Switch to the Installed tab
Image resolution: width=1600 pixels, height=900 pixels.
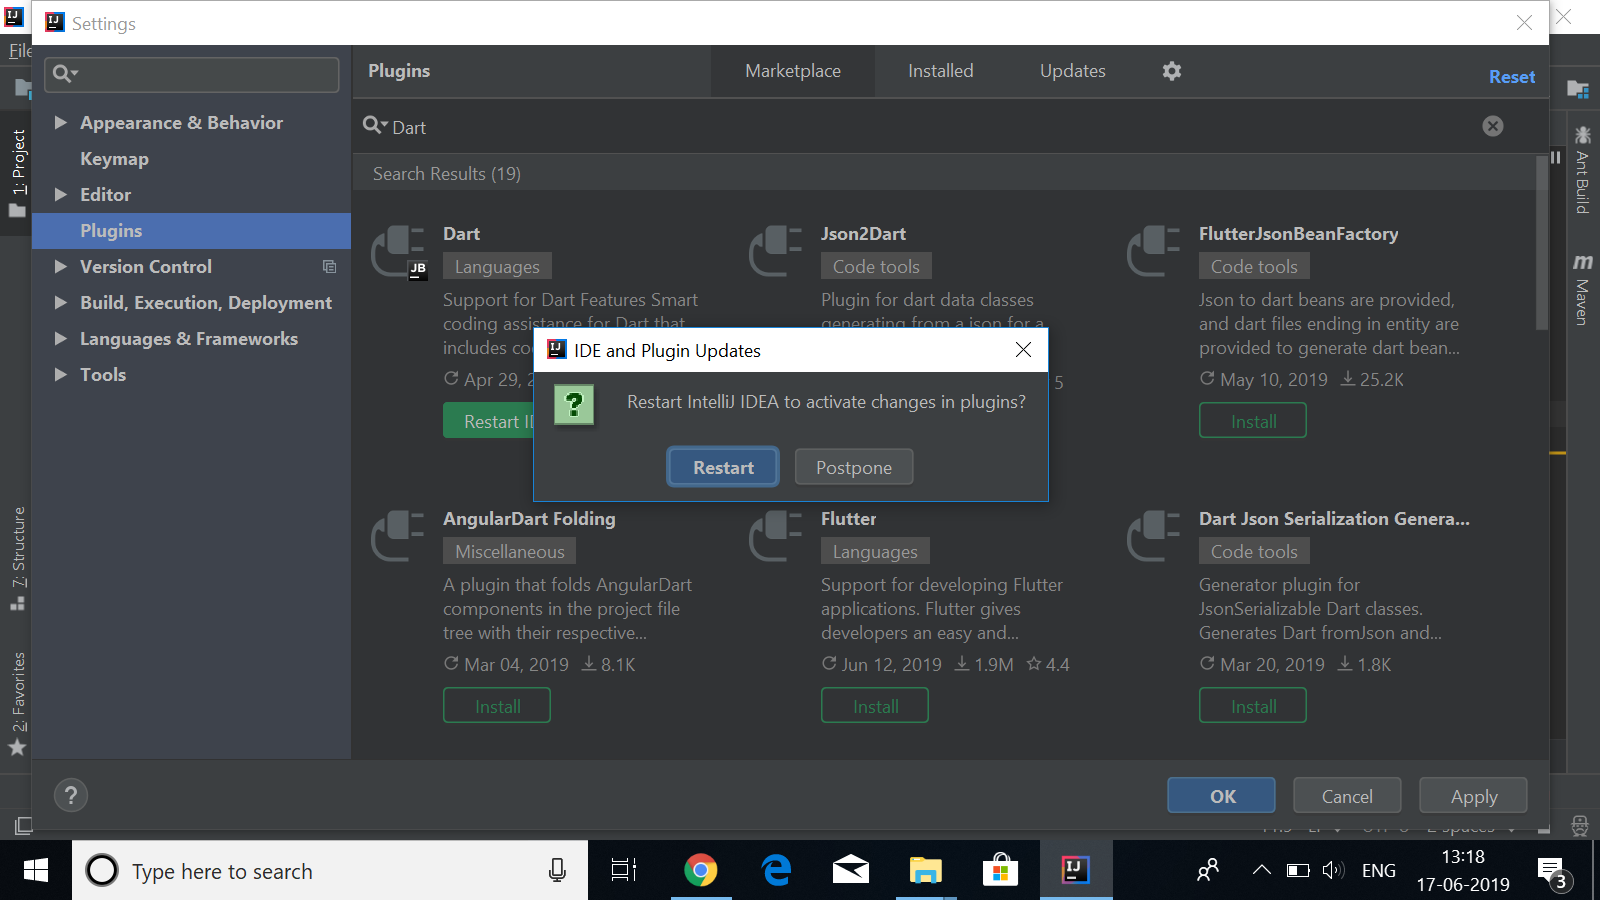940,70
